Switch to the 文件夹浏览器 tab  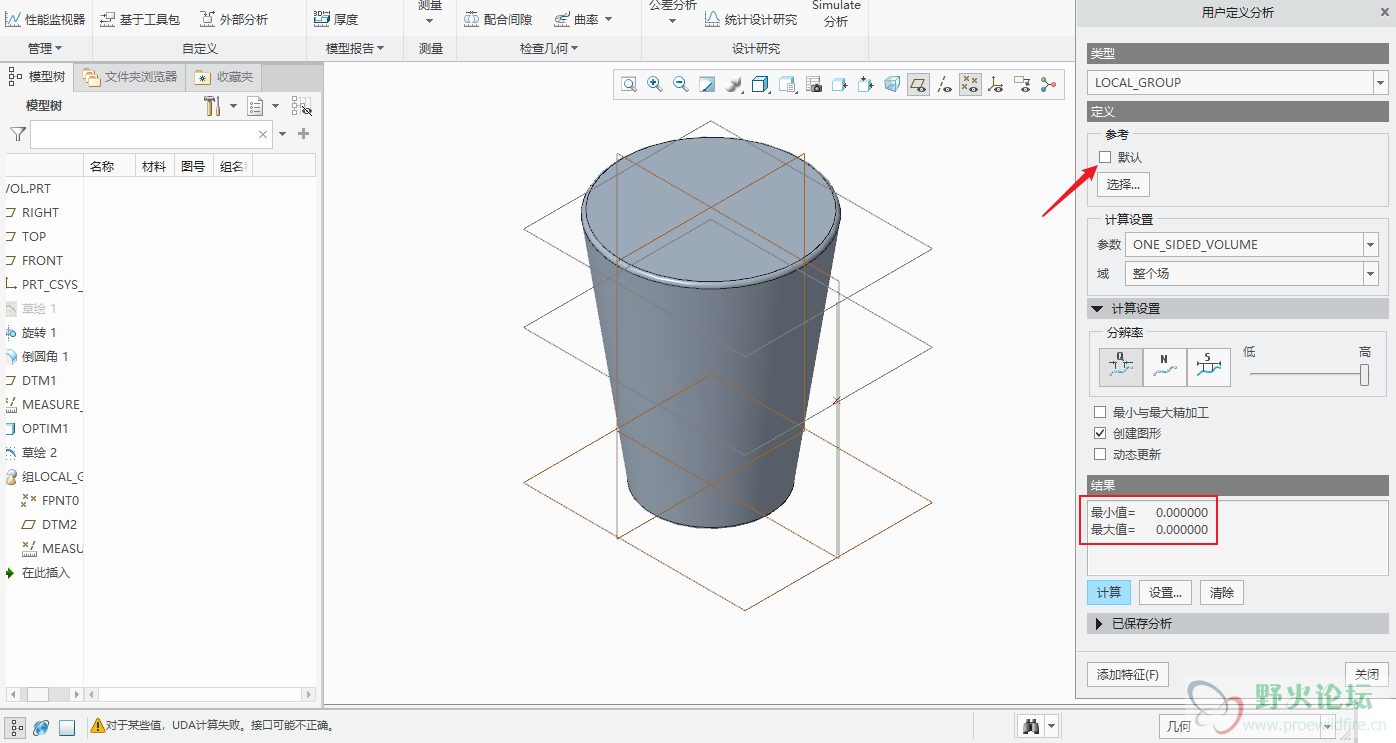(x=130, y=76)
